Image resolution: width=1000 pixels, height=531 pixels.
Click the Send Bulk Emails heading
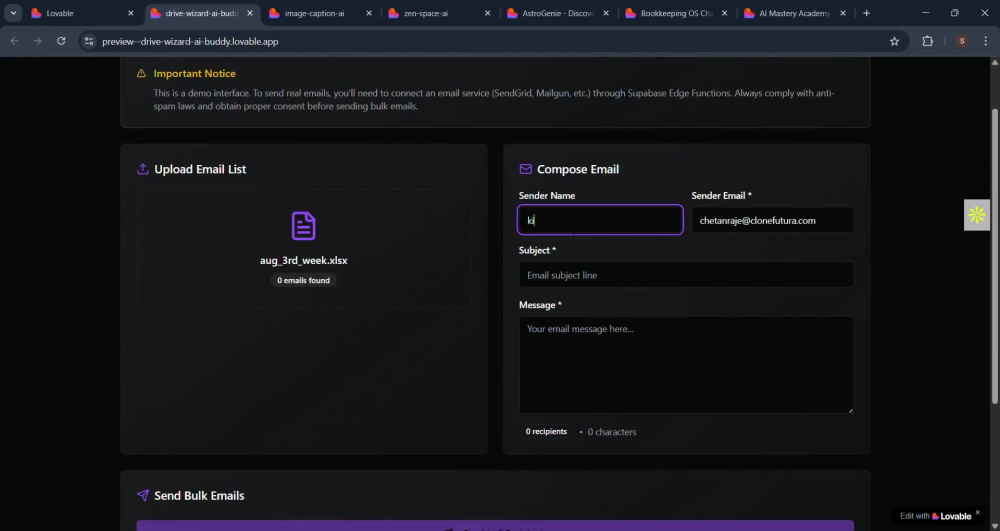199,495
